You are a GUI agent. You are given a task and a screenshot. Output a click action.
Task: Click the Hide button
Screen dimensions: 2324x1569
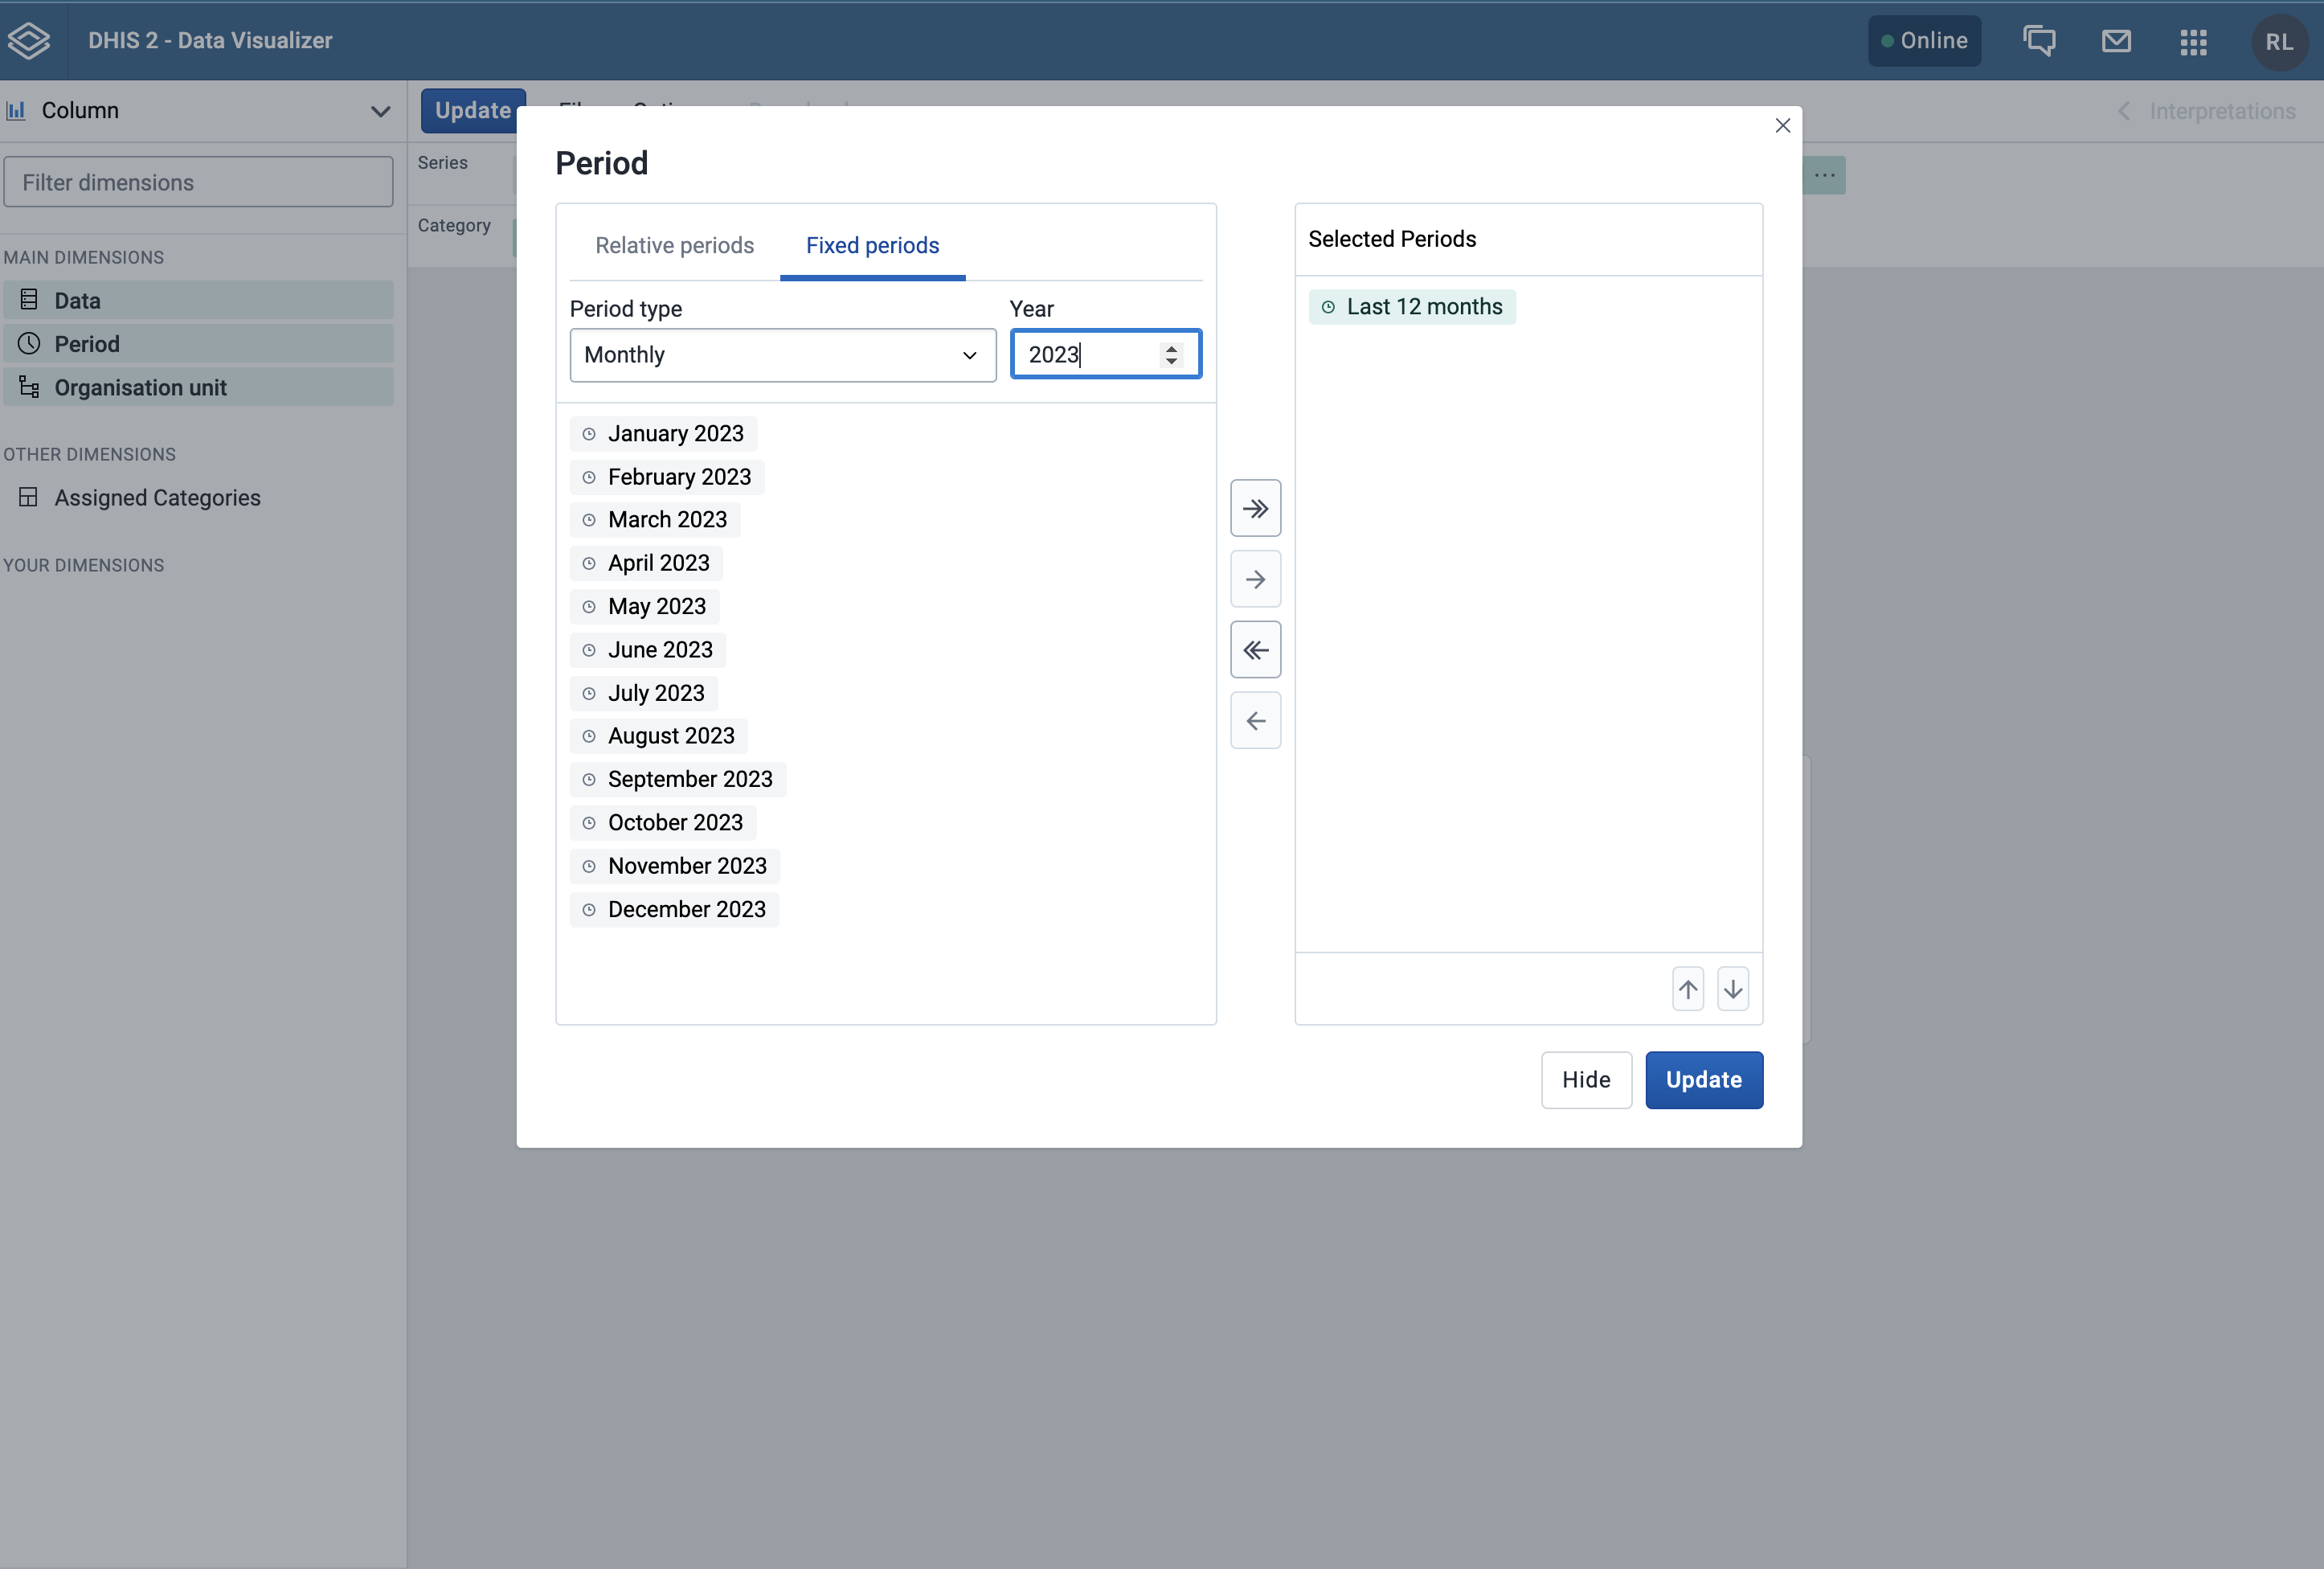tap(1586, 1080)
